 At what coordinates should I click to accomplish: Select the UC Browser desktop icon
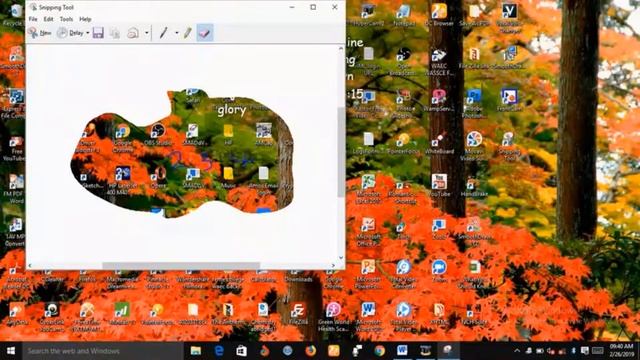[x=439, y=15]
